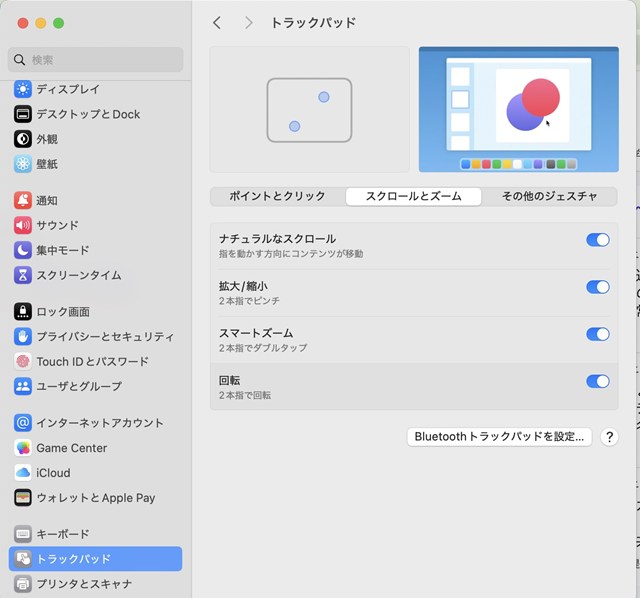
Task: Click the スクリーンタイム hourglass icon
Action: (23, 275)
